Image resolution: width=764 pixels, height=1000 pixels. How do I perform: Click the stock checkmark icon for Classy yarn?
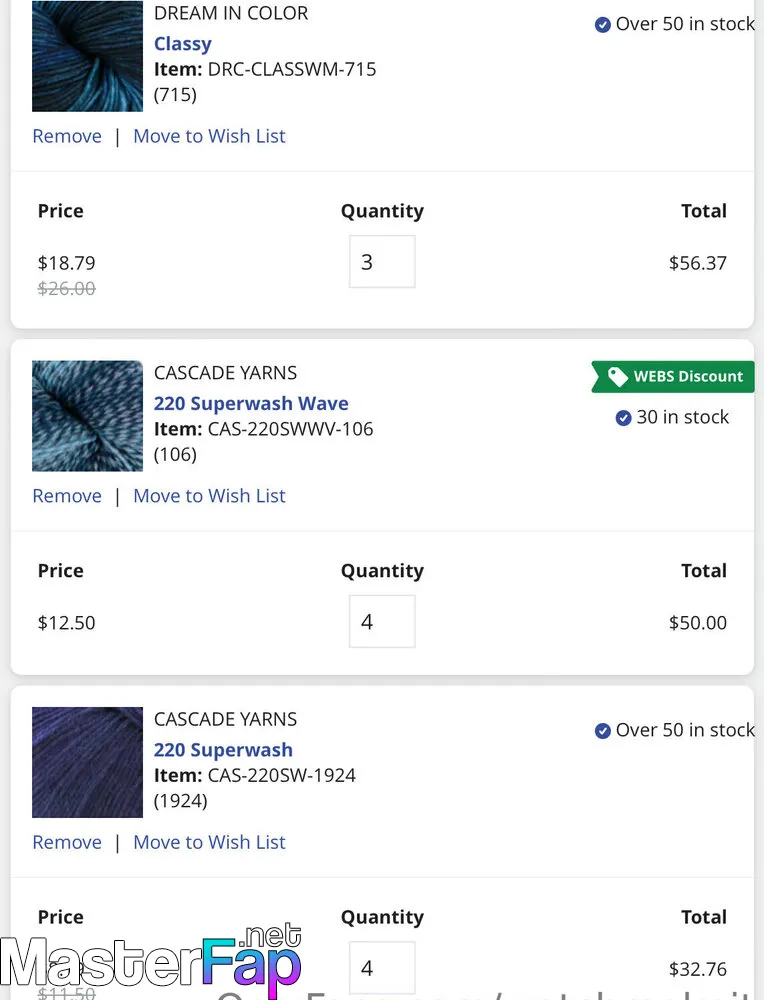point(602,25)
